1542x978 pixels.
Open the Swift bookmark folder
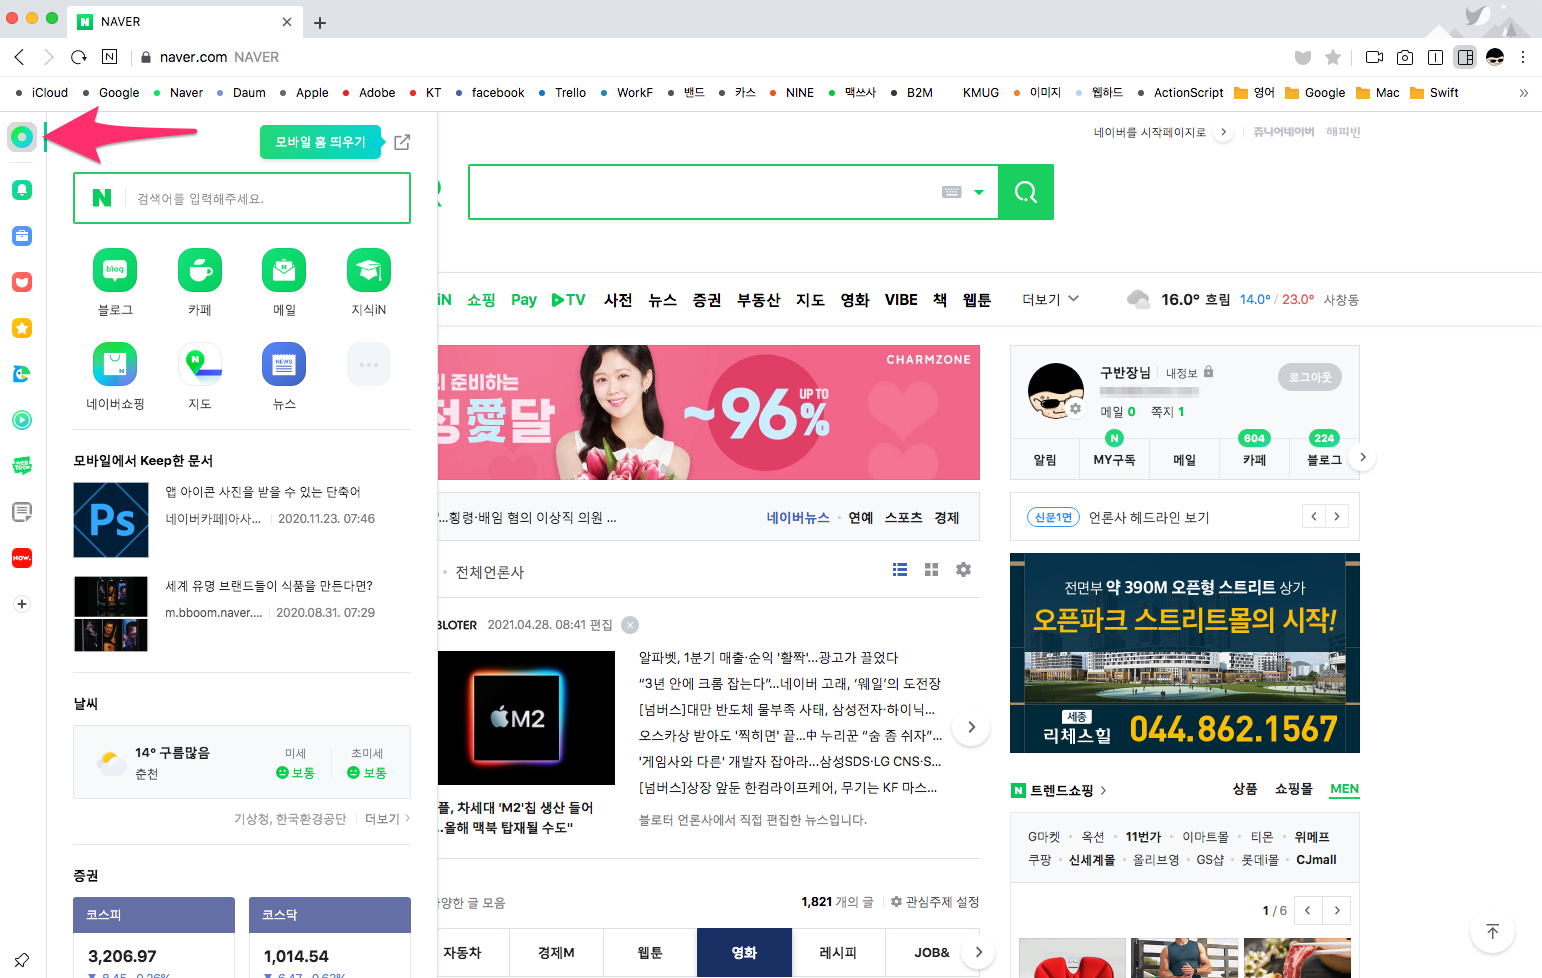click(x=1434, y=93)
